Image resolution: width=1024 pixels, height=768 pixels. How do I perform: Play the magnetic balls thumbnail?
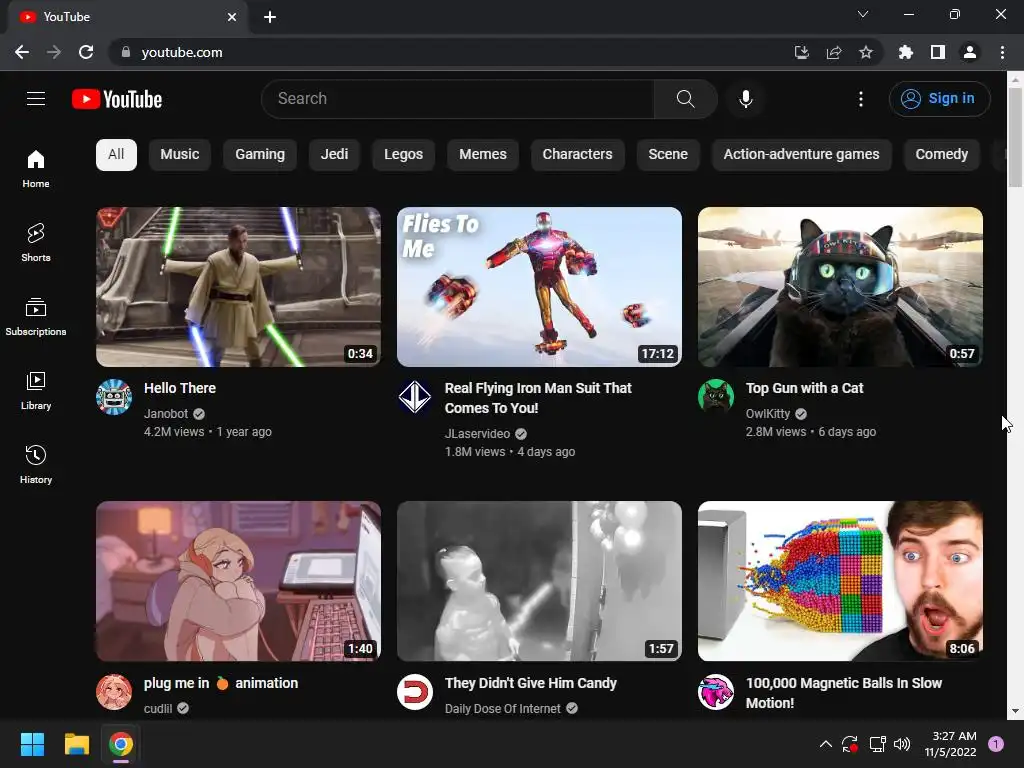point(840,581)
